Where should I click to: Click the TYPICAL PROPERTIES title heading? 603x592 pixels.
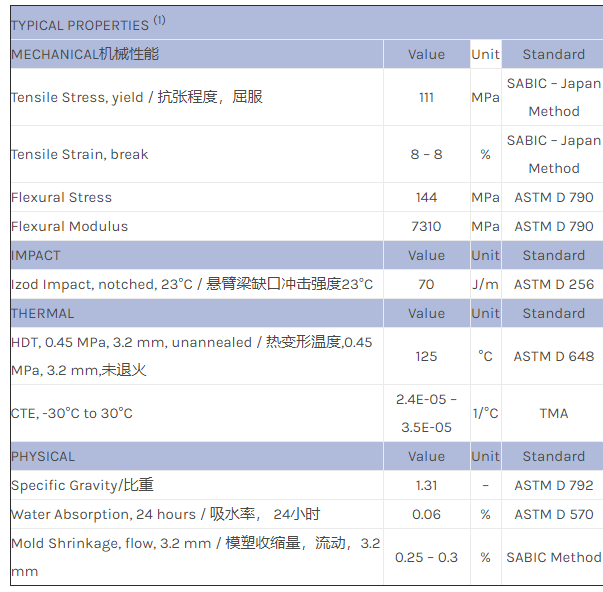pyautogui.click(x=79, y=25)
